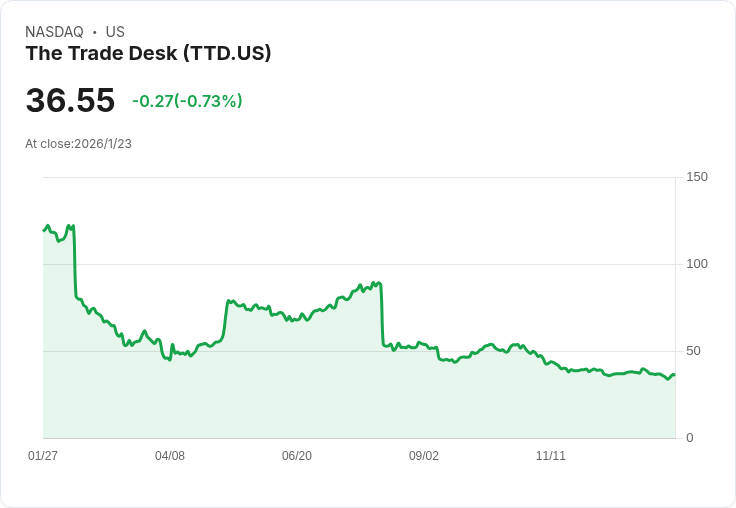The width and height of the screenshot is (736, 508).
Task: Click the chart line's starting point at 01/27
Action: [44, 231]
